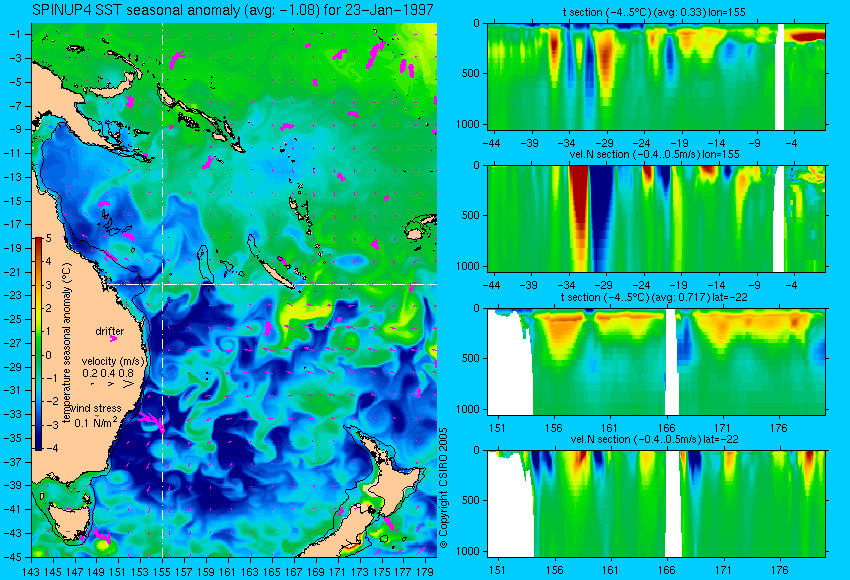Click the '166' tick under the t section lat=-22 plot
850x580 pixels.
[666, 428]
